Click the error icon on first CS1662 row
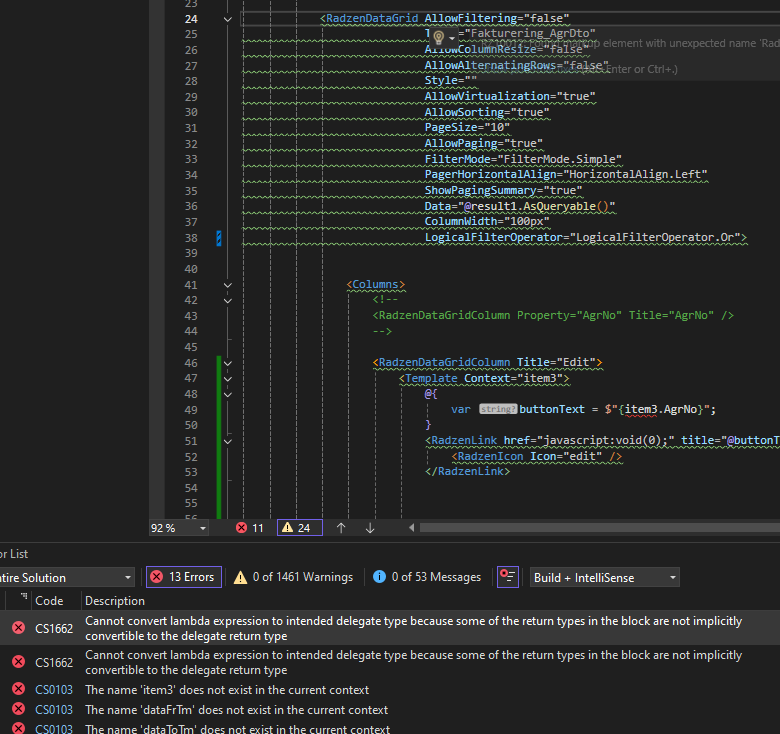Screen dimensions: 780x734 pyautogui.click(x=18, y=628)
